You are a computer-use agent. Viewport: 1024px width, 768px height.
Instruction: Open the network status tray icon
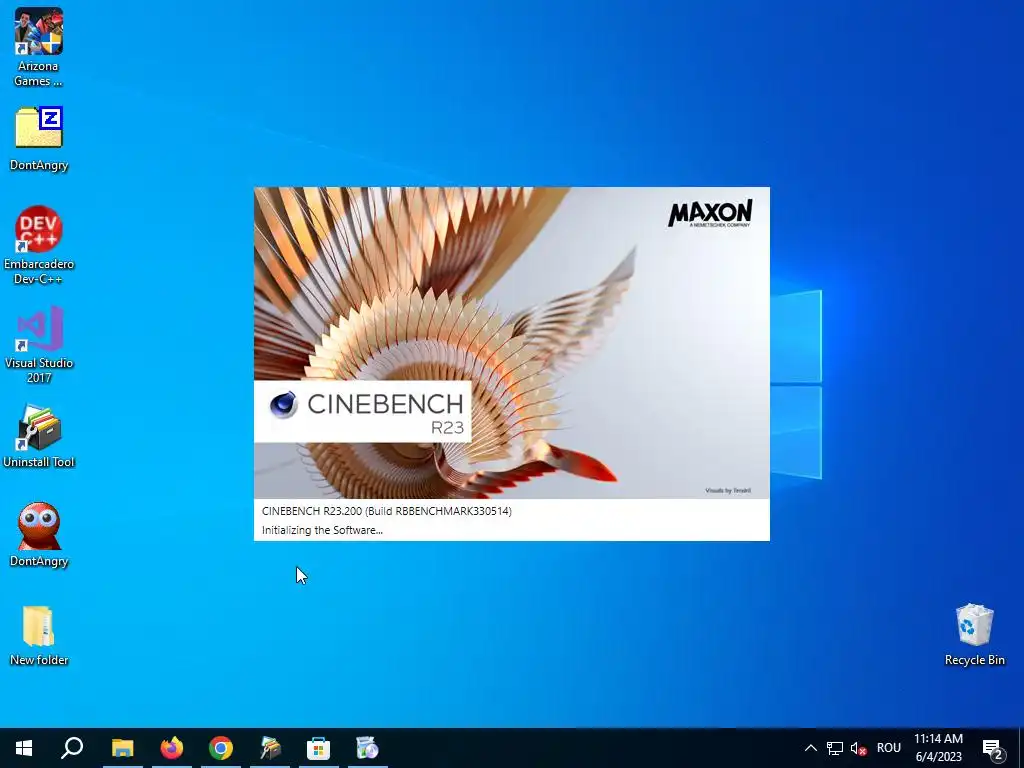pos(835,748)
